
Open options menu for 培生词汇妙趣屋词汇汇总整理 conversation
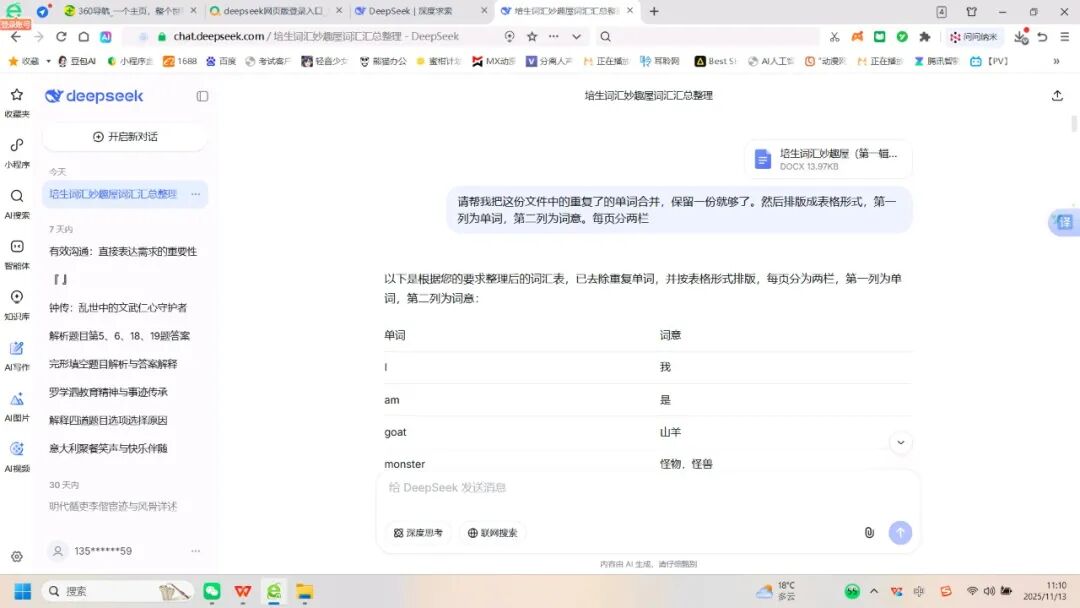click(x=196, y=194)
